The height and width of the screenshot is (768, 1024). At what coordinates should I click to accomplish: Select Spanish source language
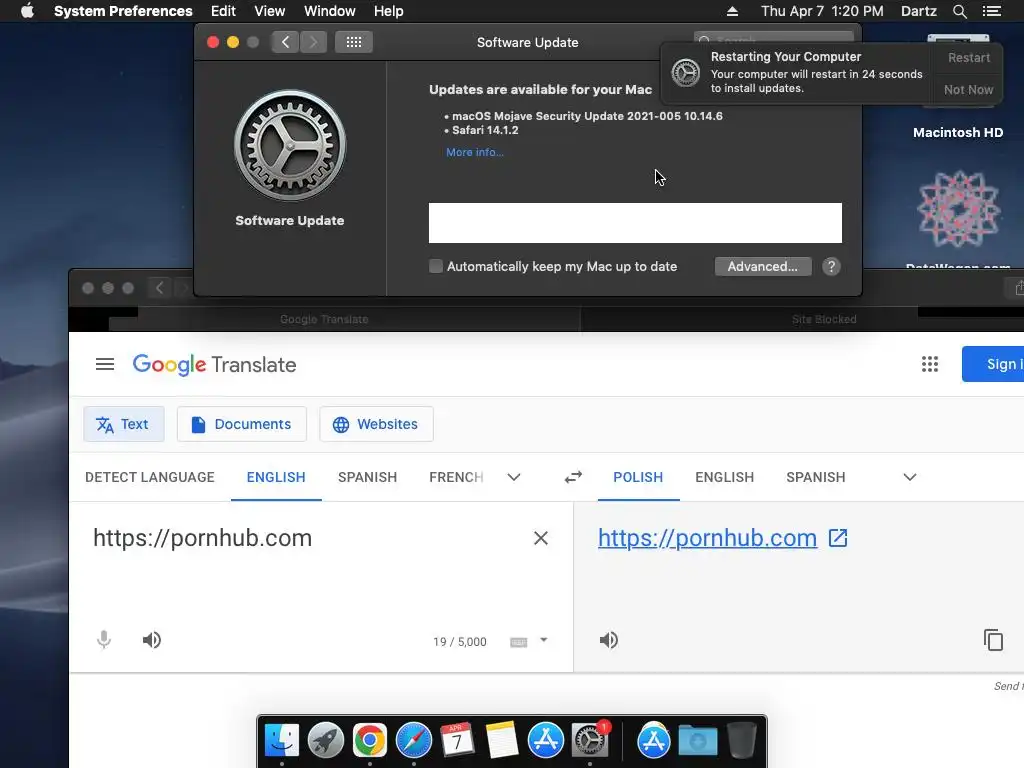[x=367, y=477]
